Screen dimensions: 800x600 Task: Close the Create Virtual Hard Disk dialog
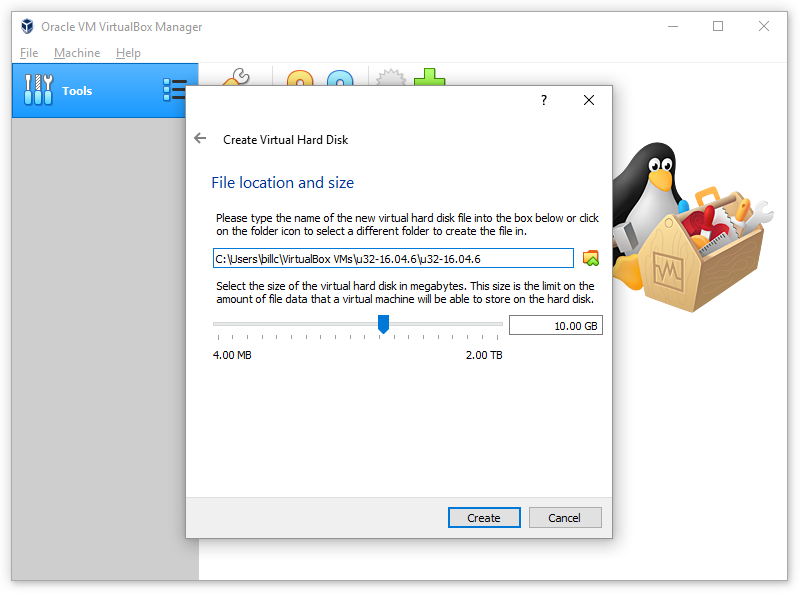(589, 100)
